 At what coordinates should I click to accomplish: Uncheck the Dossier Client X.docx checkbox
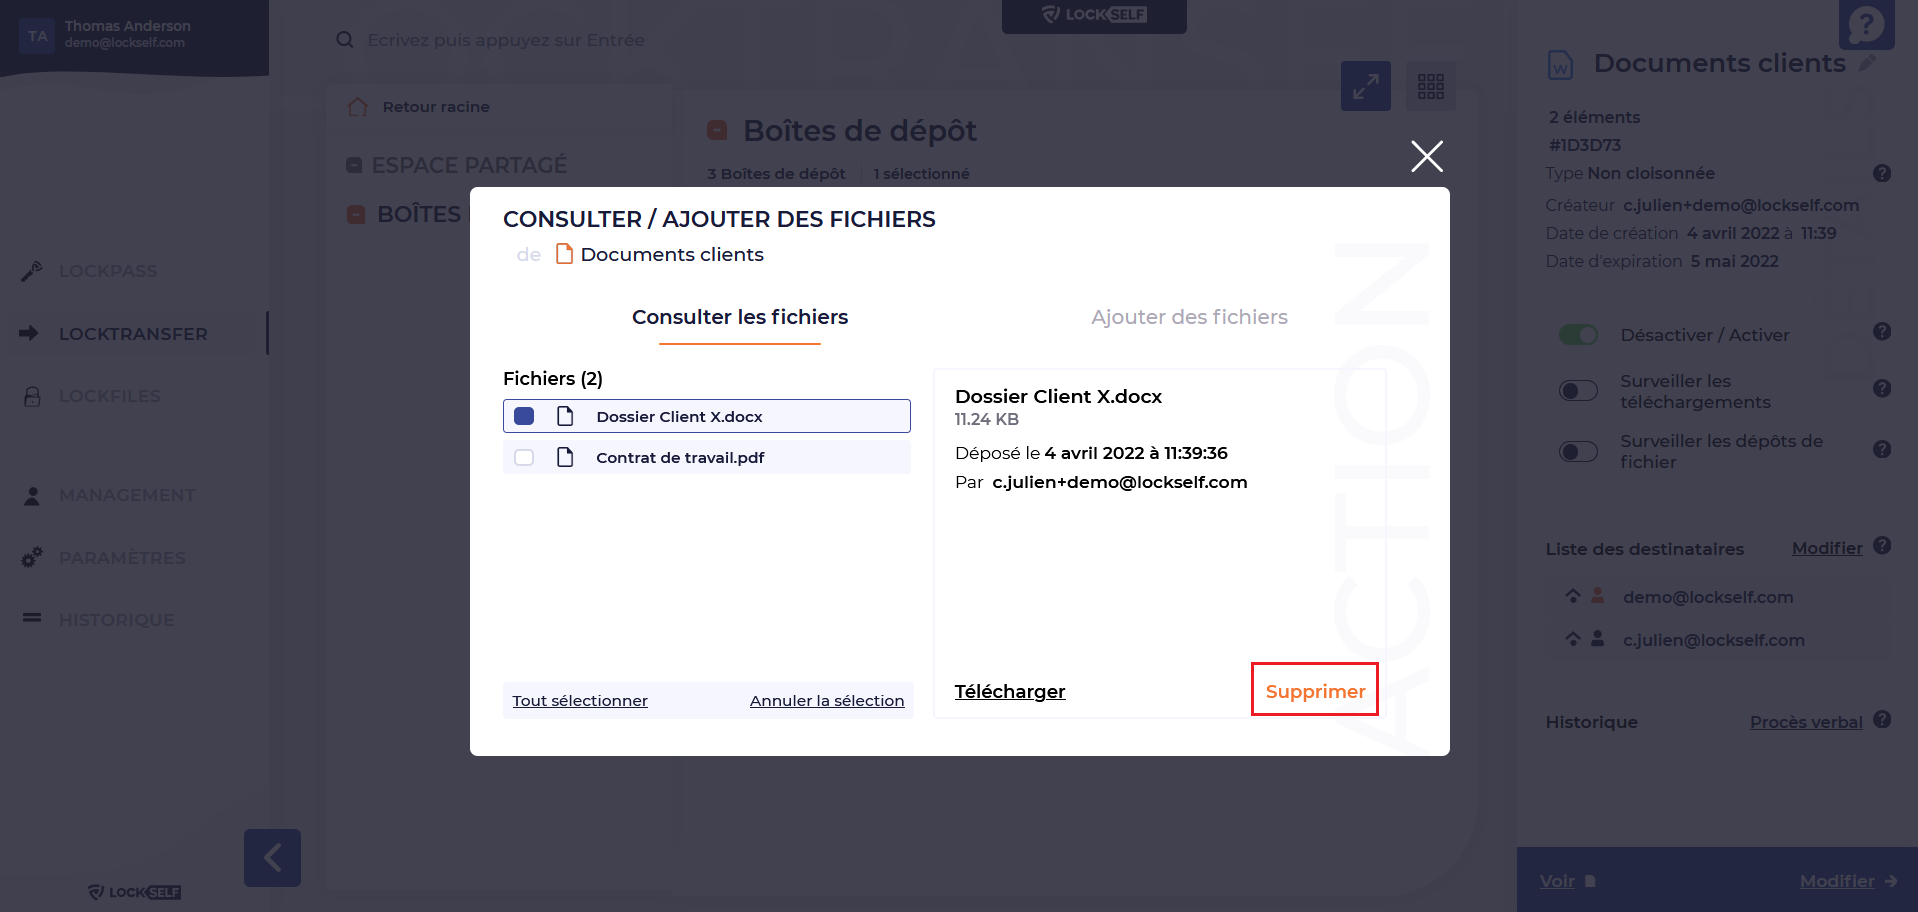tap(524, 416)
